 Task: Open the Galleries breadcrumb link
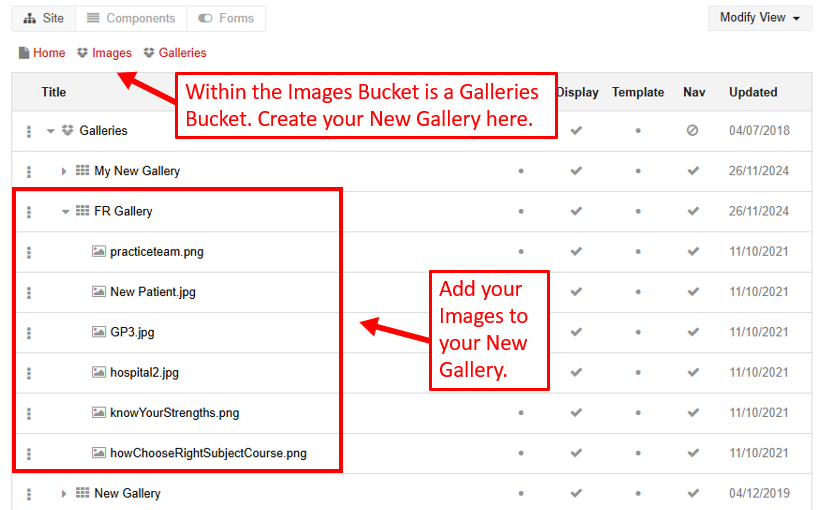183,53
